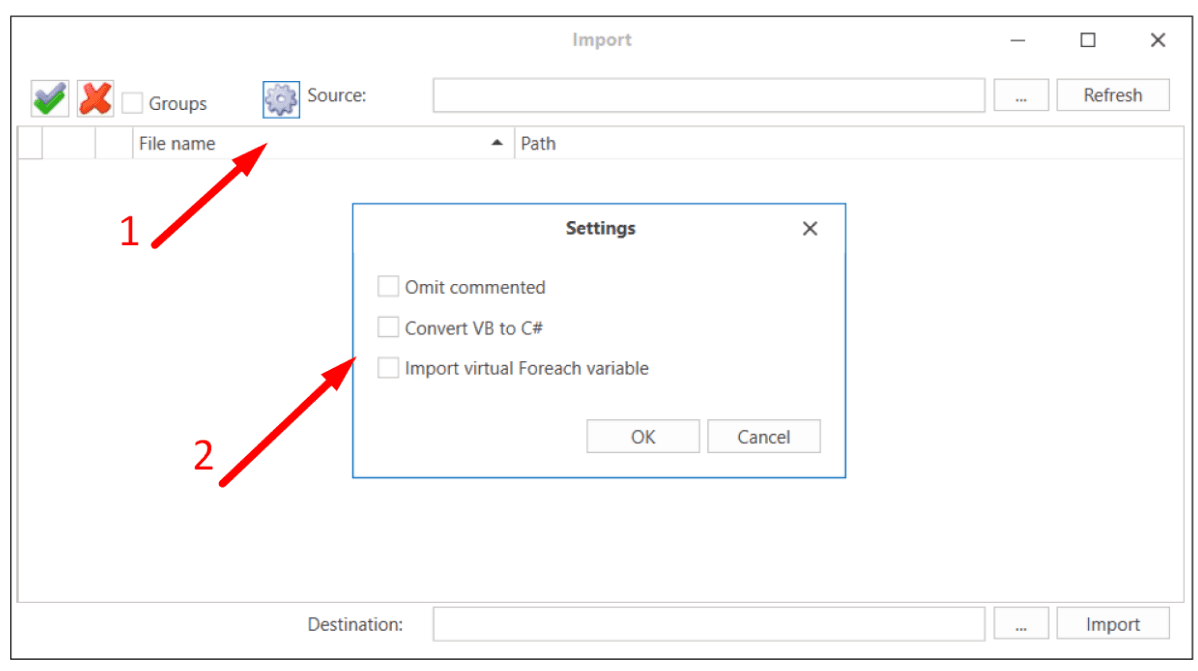Image resolution: width=1198 pixels, height=671 pixels.
Task: Click the File name sort arrow
Action: (497, 144)
